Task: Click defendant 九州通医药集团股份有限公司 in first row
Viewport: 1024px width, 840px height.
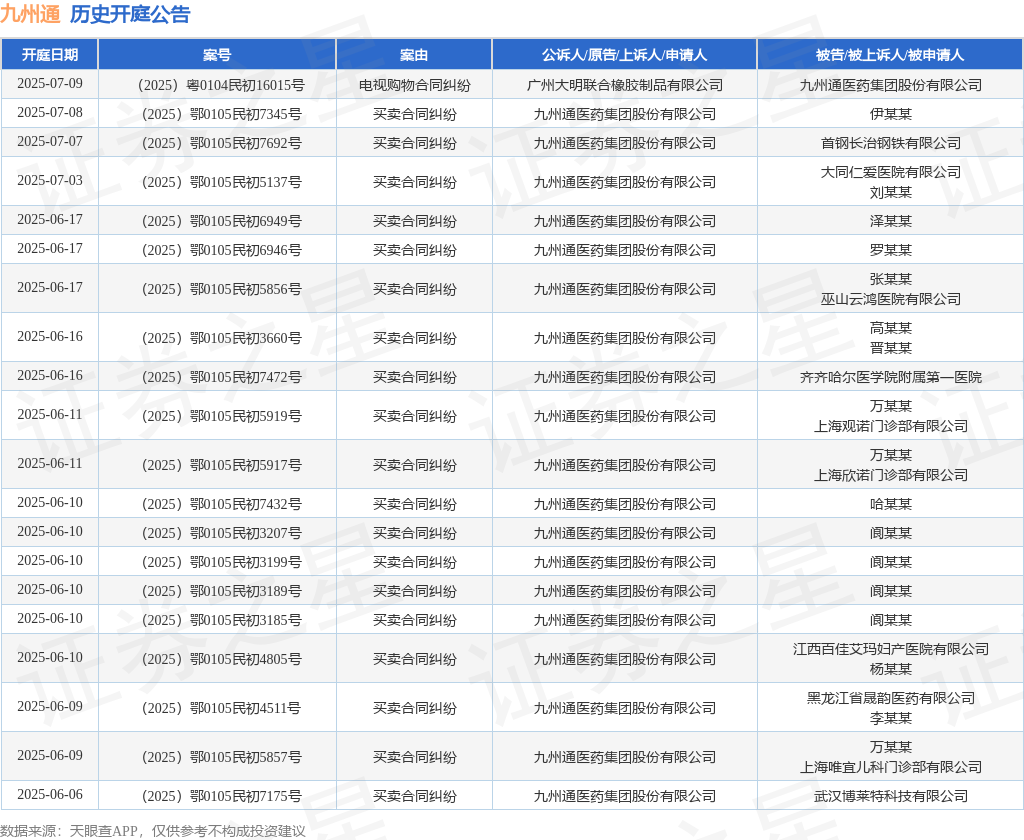Action: (x=890, y=85)
